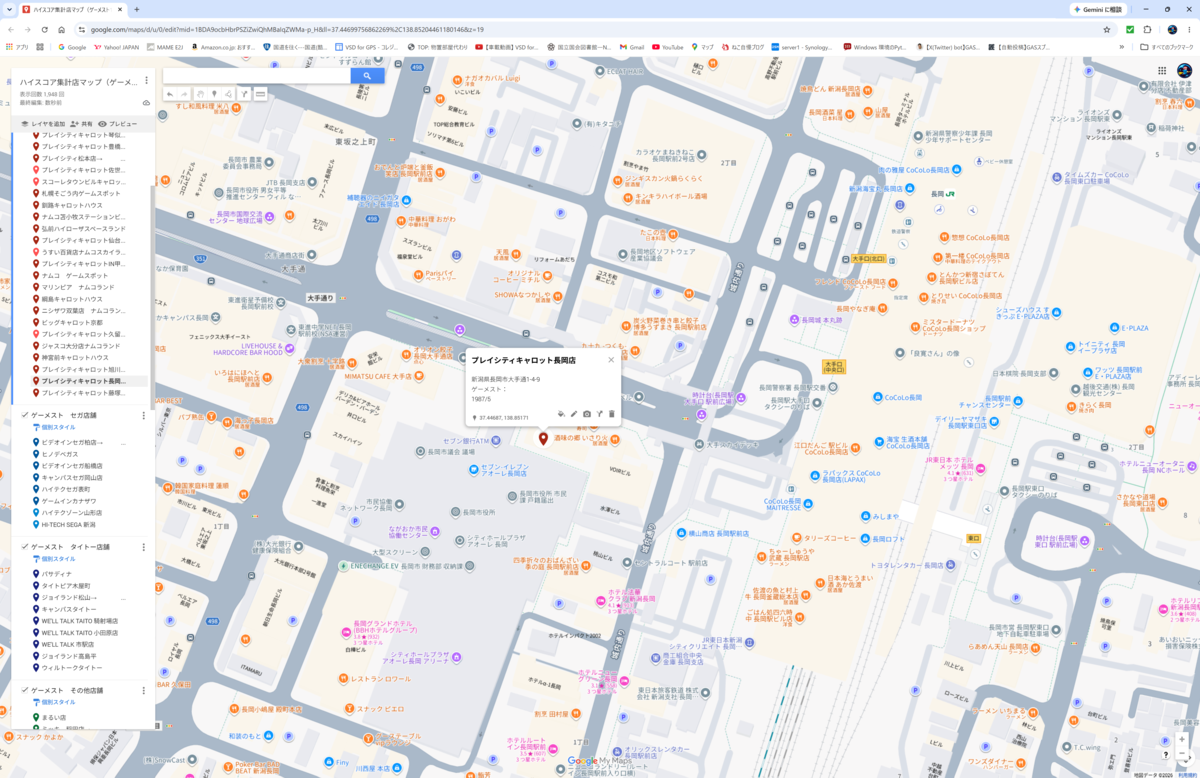Click delete trash icon in info popup
1200x778 pixels.
[x=612, y=413]
